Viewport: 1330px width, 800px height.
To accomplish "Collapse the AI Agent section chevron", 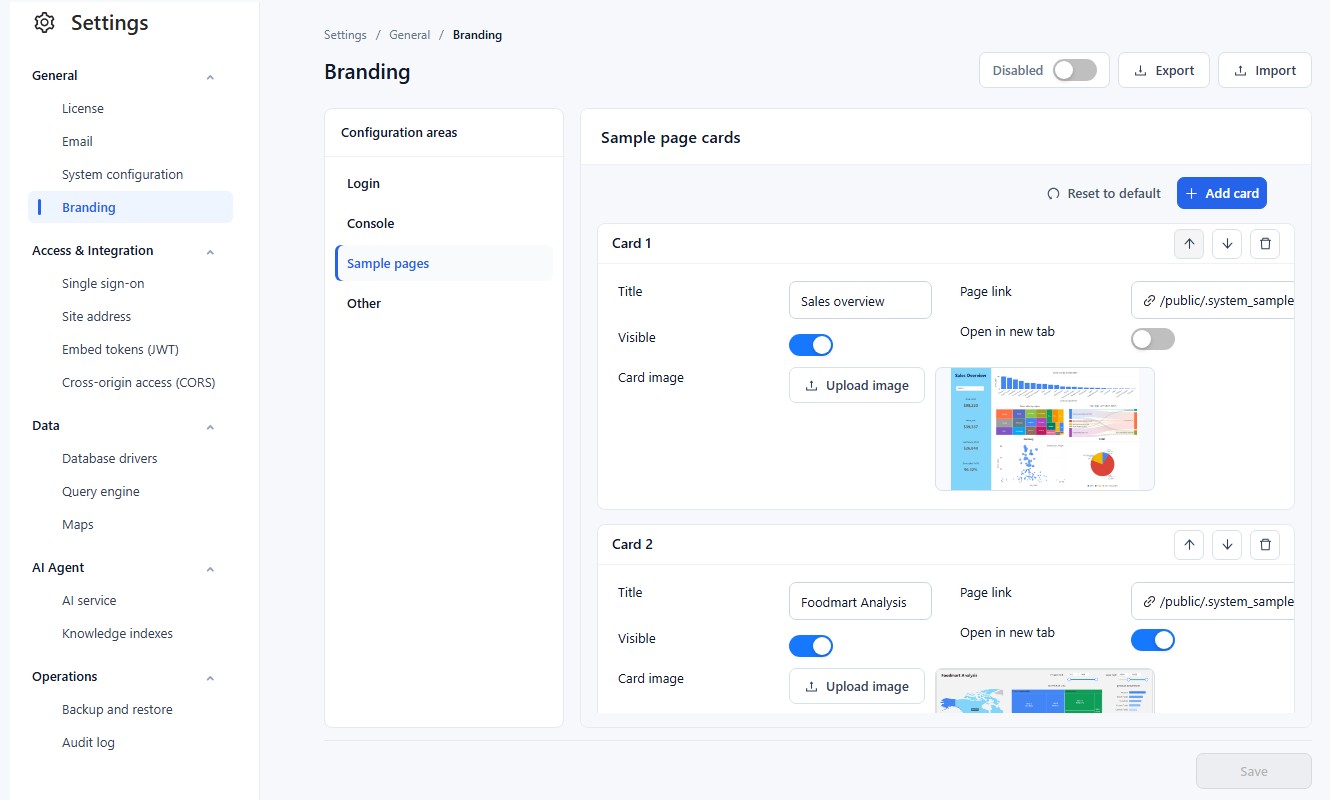I will (x=210, y=568).
